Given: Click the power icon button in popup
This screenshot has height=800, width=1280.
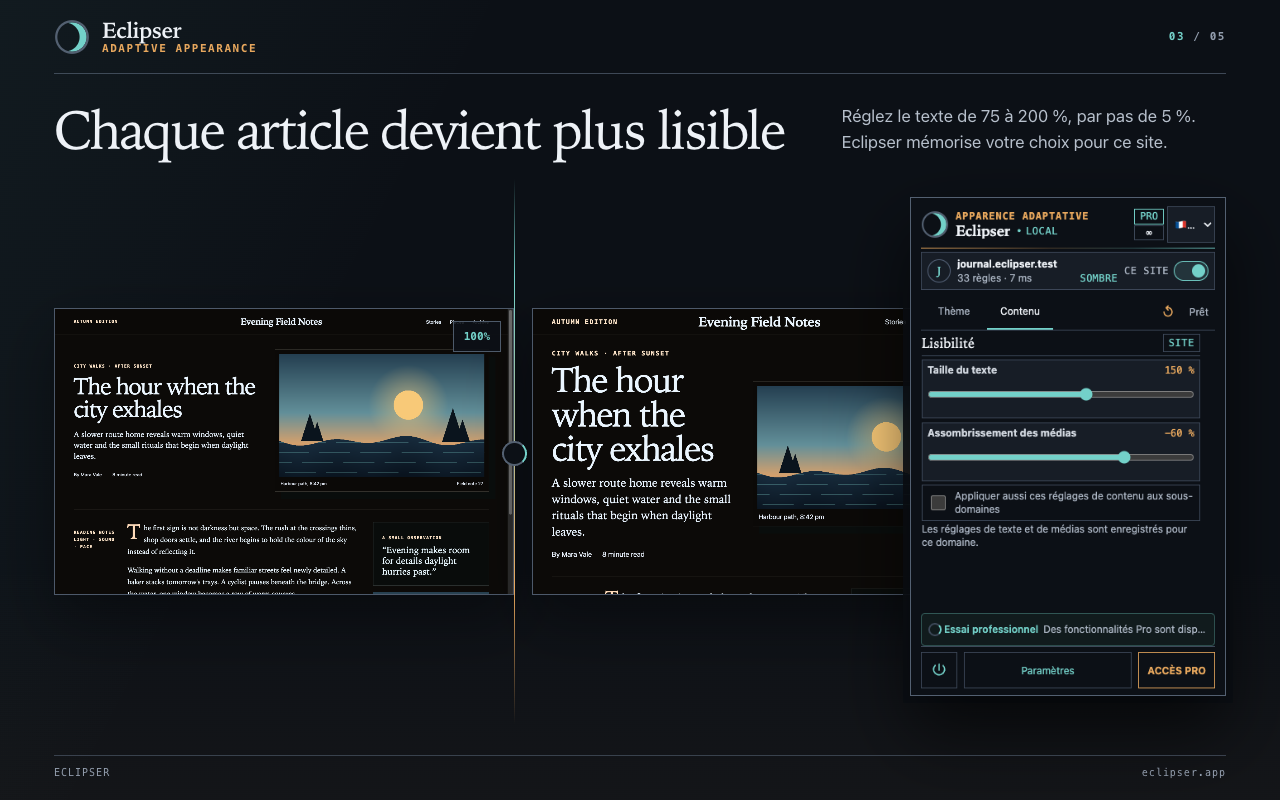Looking at the screenshot, I should [939, 670].
